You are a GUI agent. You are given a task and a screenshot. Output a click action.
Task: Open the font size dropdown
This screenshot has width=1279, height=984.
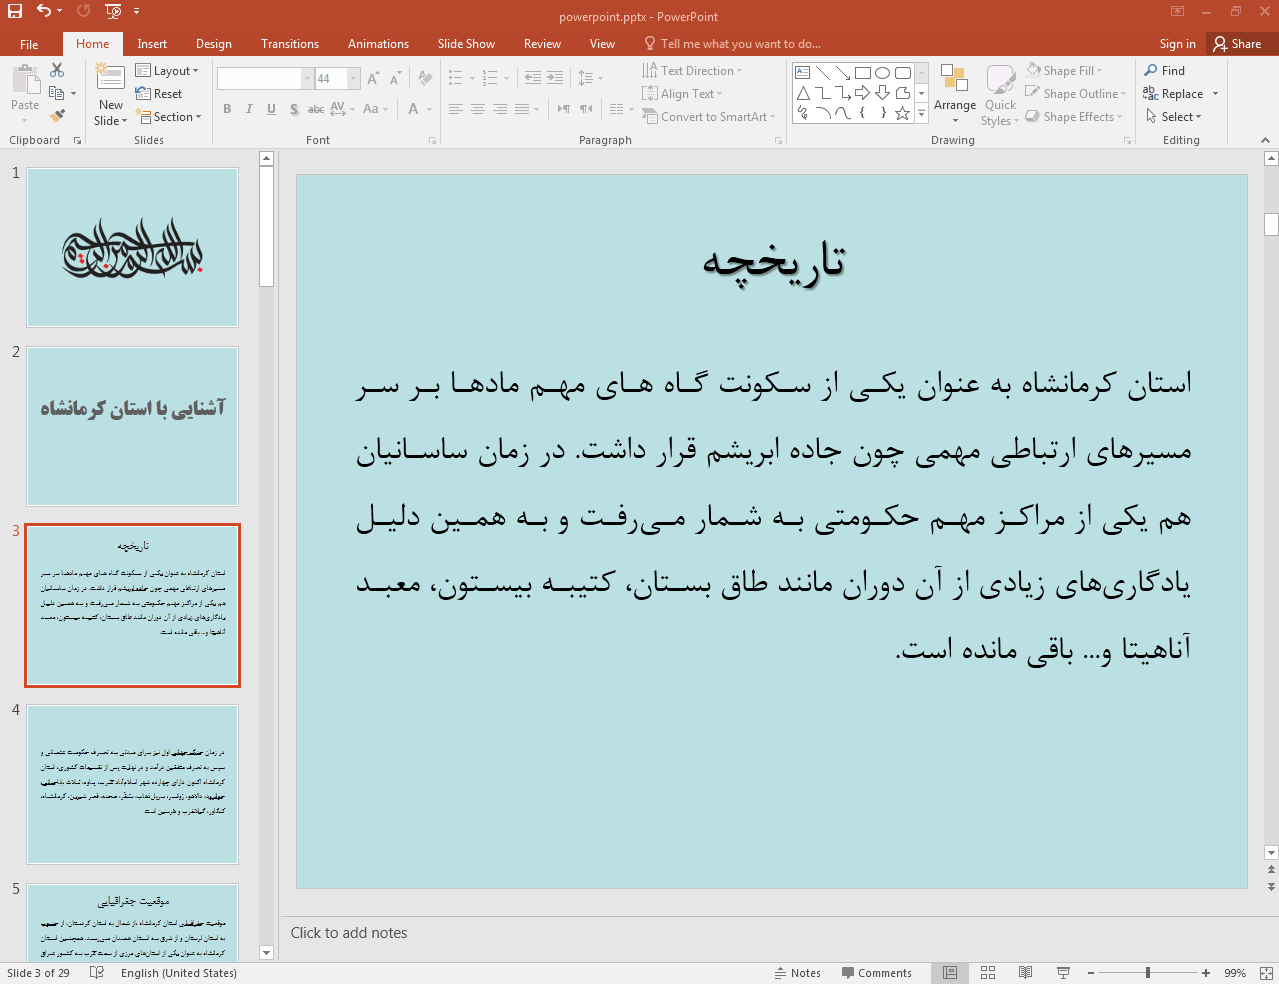[x=353, y=79]
